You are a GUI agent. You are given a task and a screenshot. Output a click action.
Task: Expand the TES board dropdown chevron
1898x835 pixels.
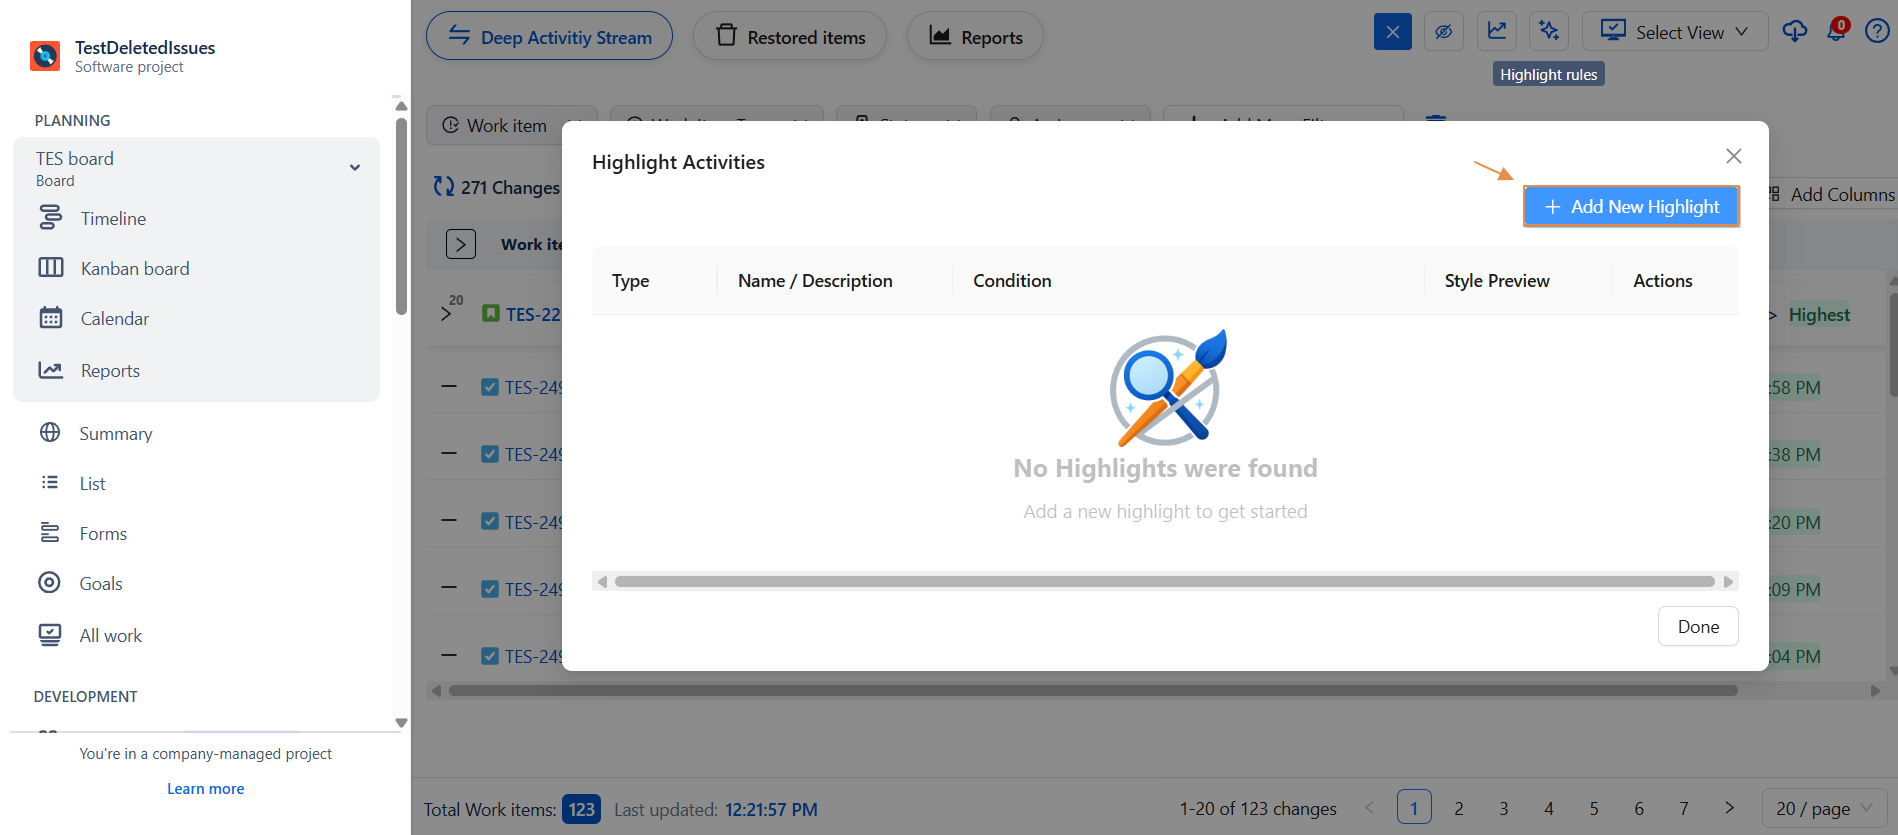coord(355,168)
